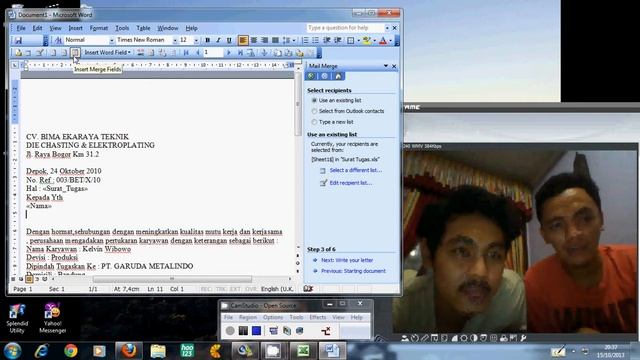Image resolution: width=640 pixels, height=360 pixels.
Task: Open the Options menu in CamStudio
Action: (x=273, y=317)
